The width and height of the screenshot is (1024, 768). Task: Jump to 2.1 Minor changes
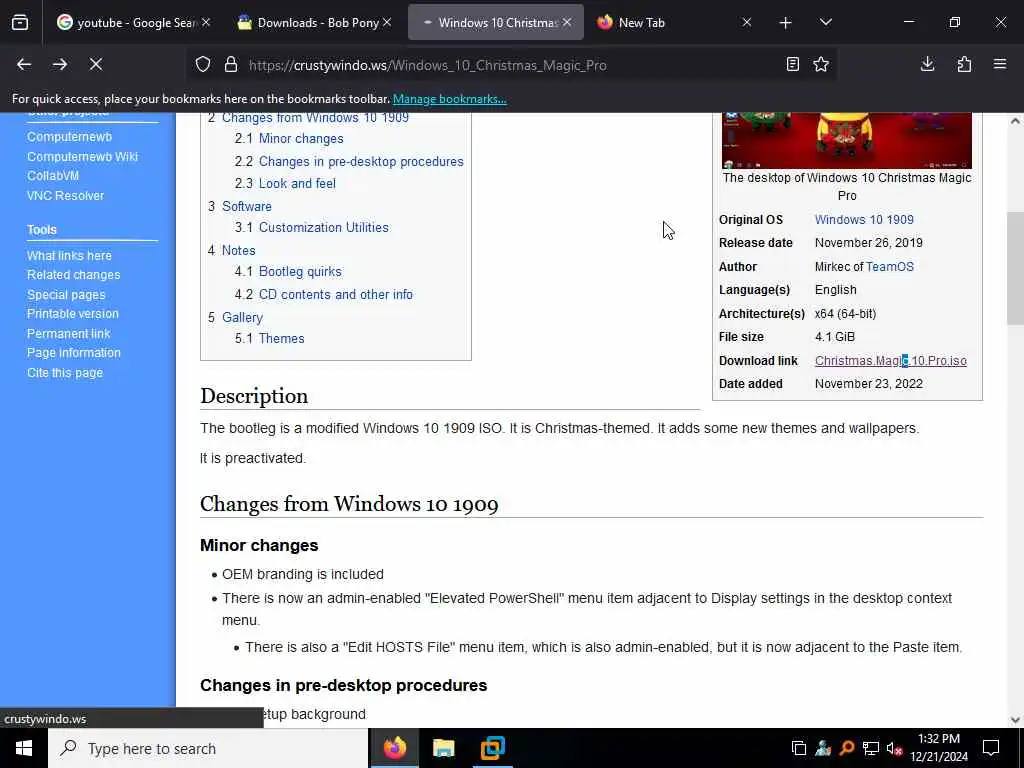[x=289, y=138]
